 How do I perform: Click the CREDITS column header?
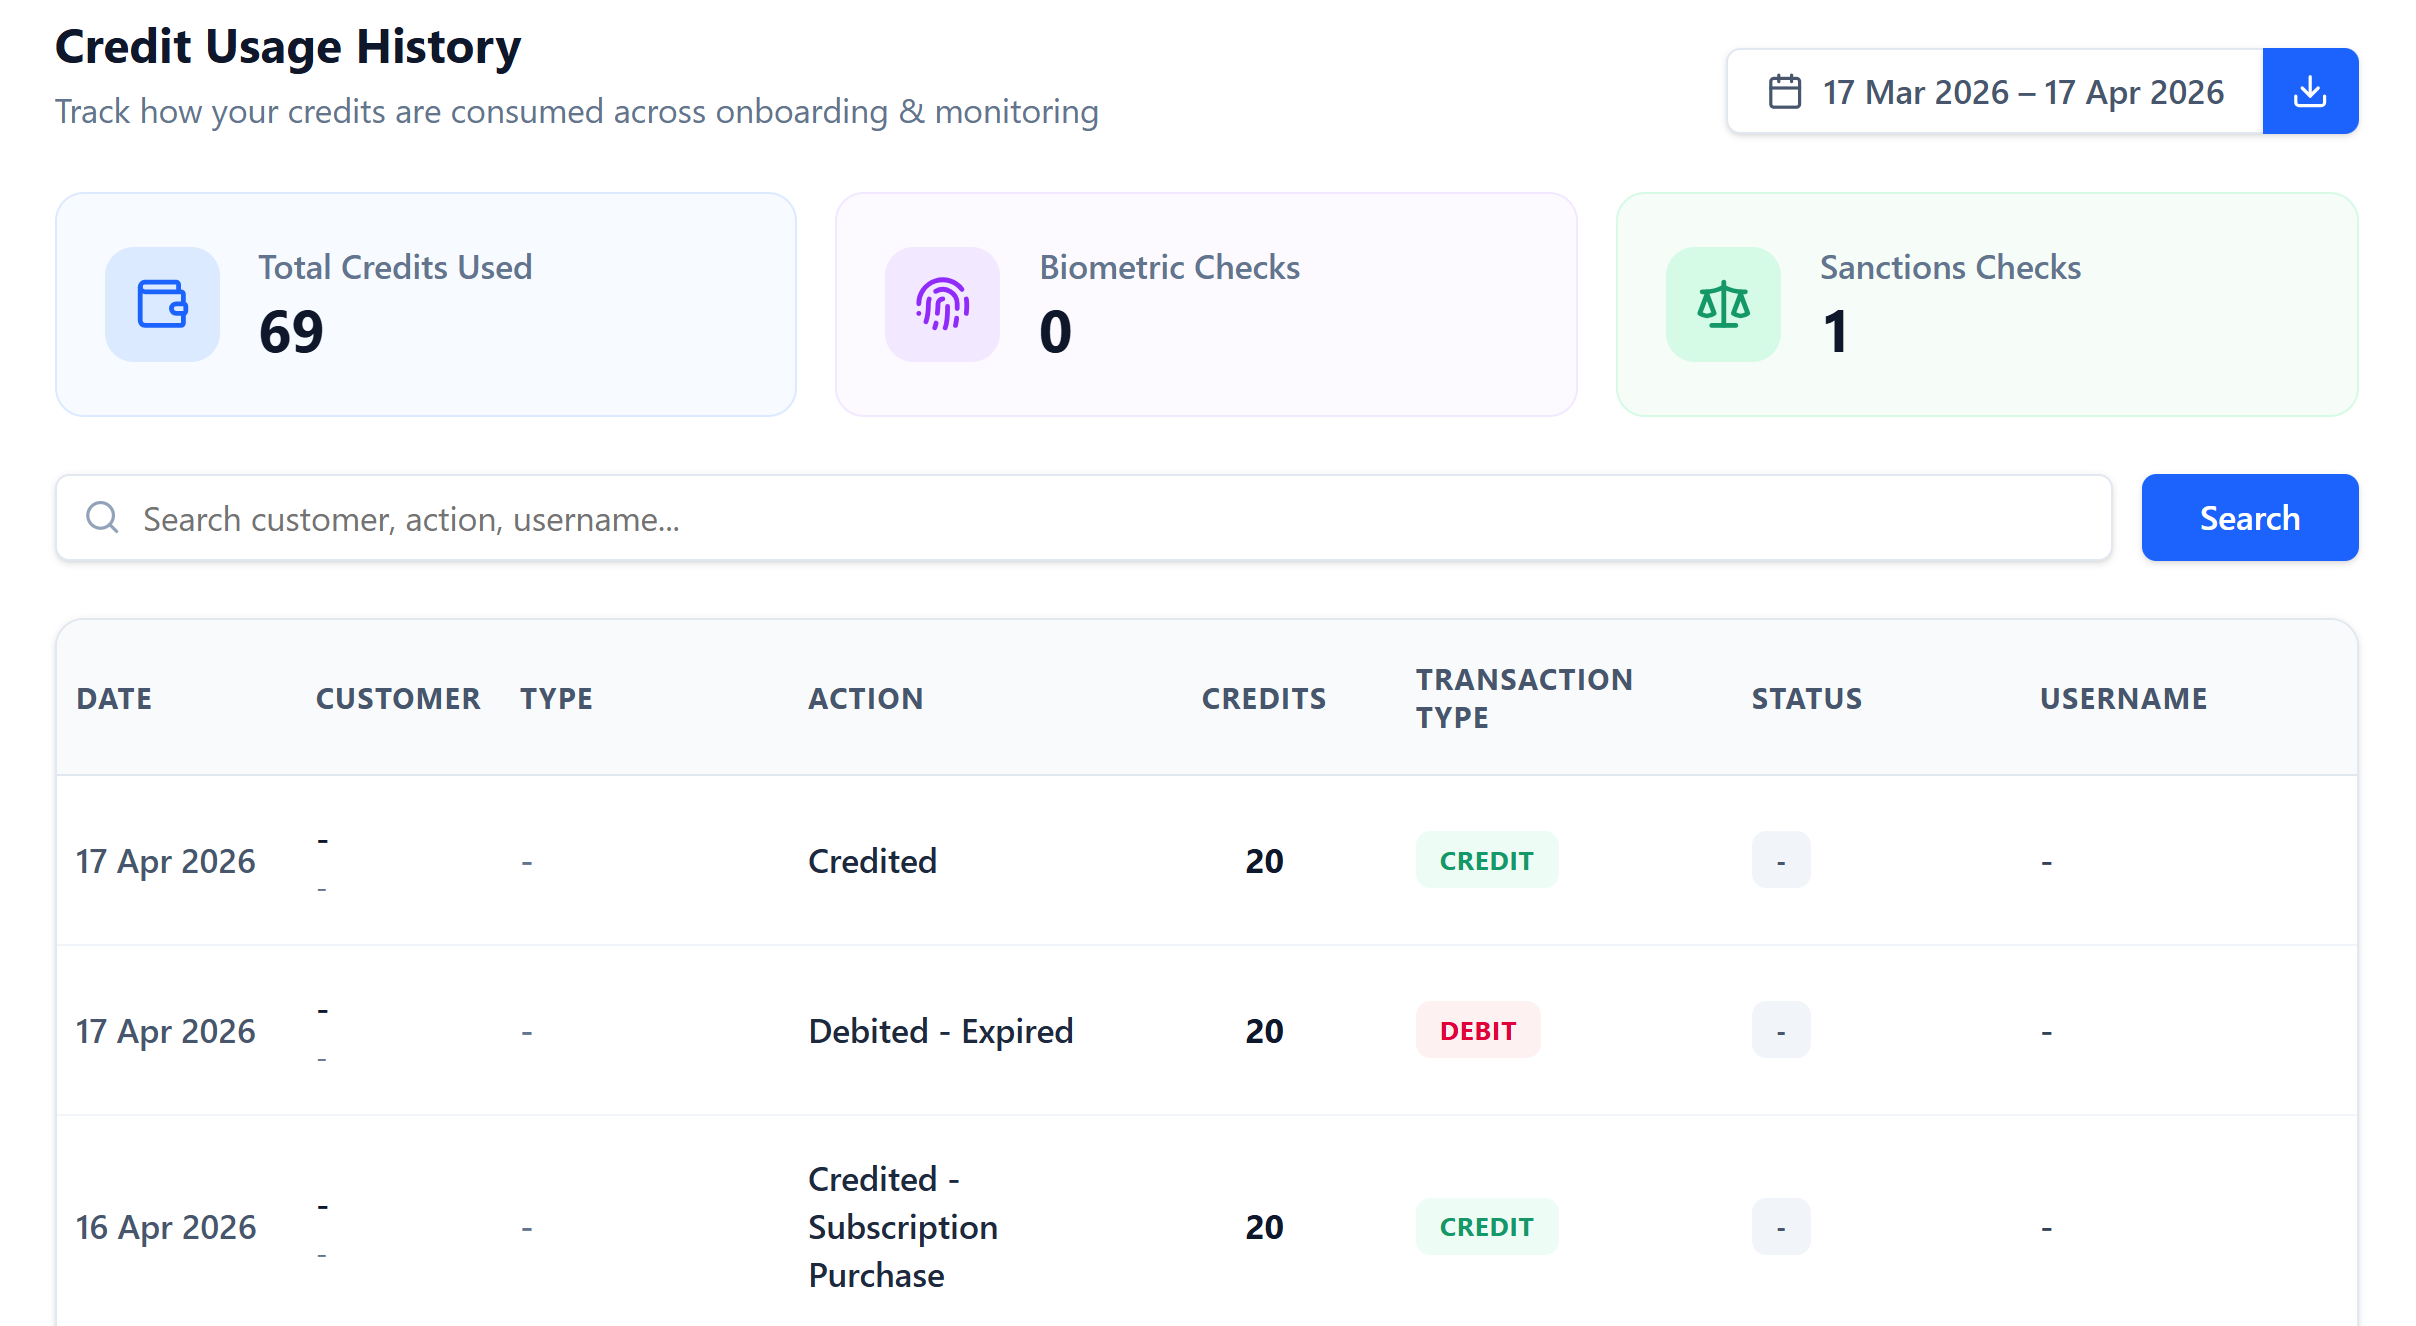pyautogui.click(x=1264, y=698)
